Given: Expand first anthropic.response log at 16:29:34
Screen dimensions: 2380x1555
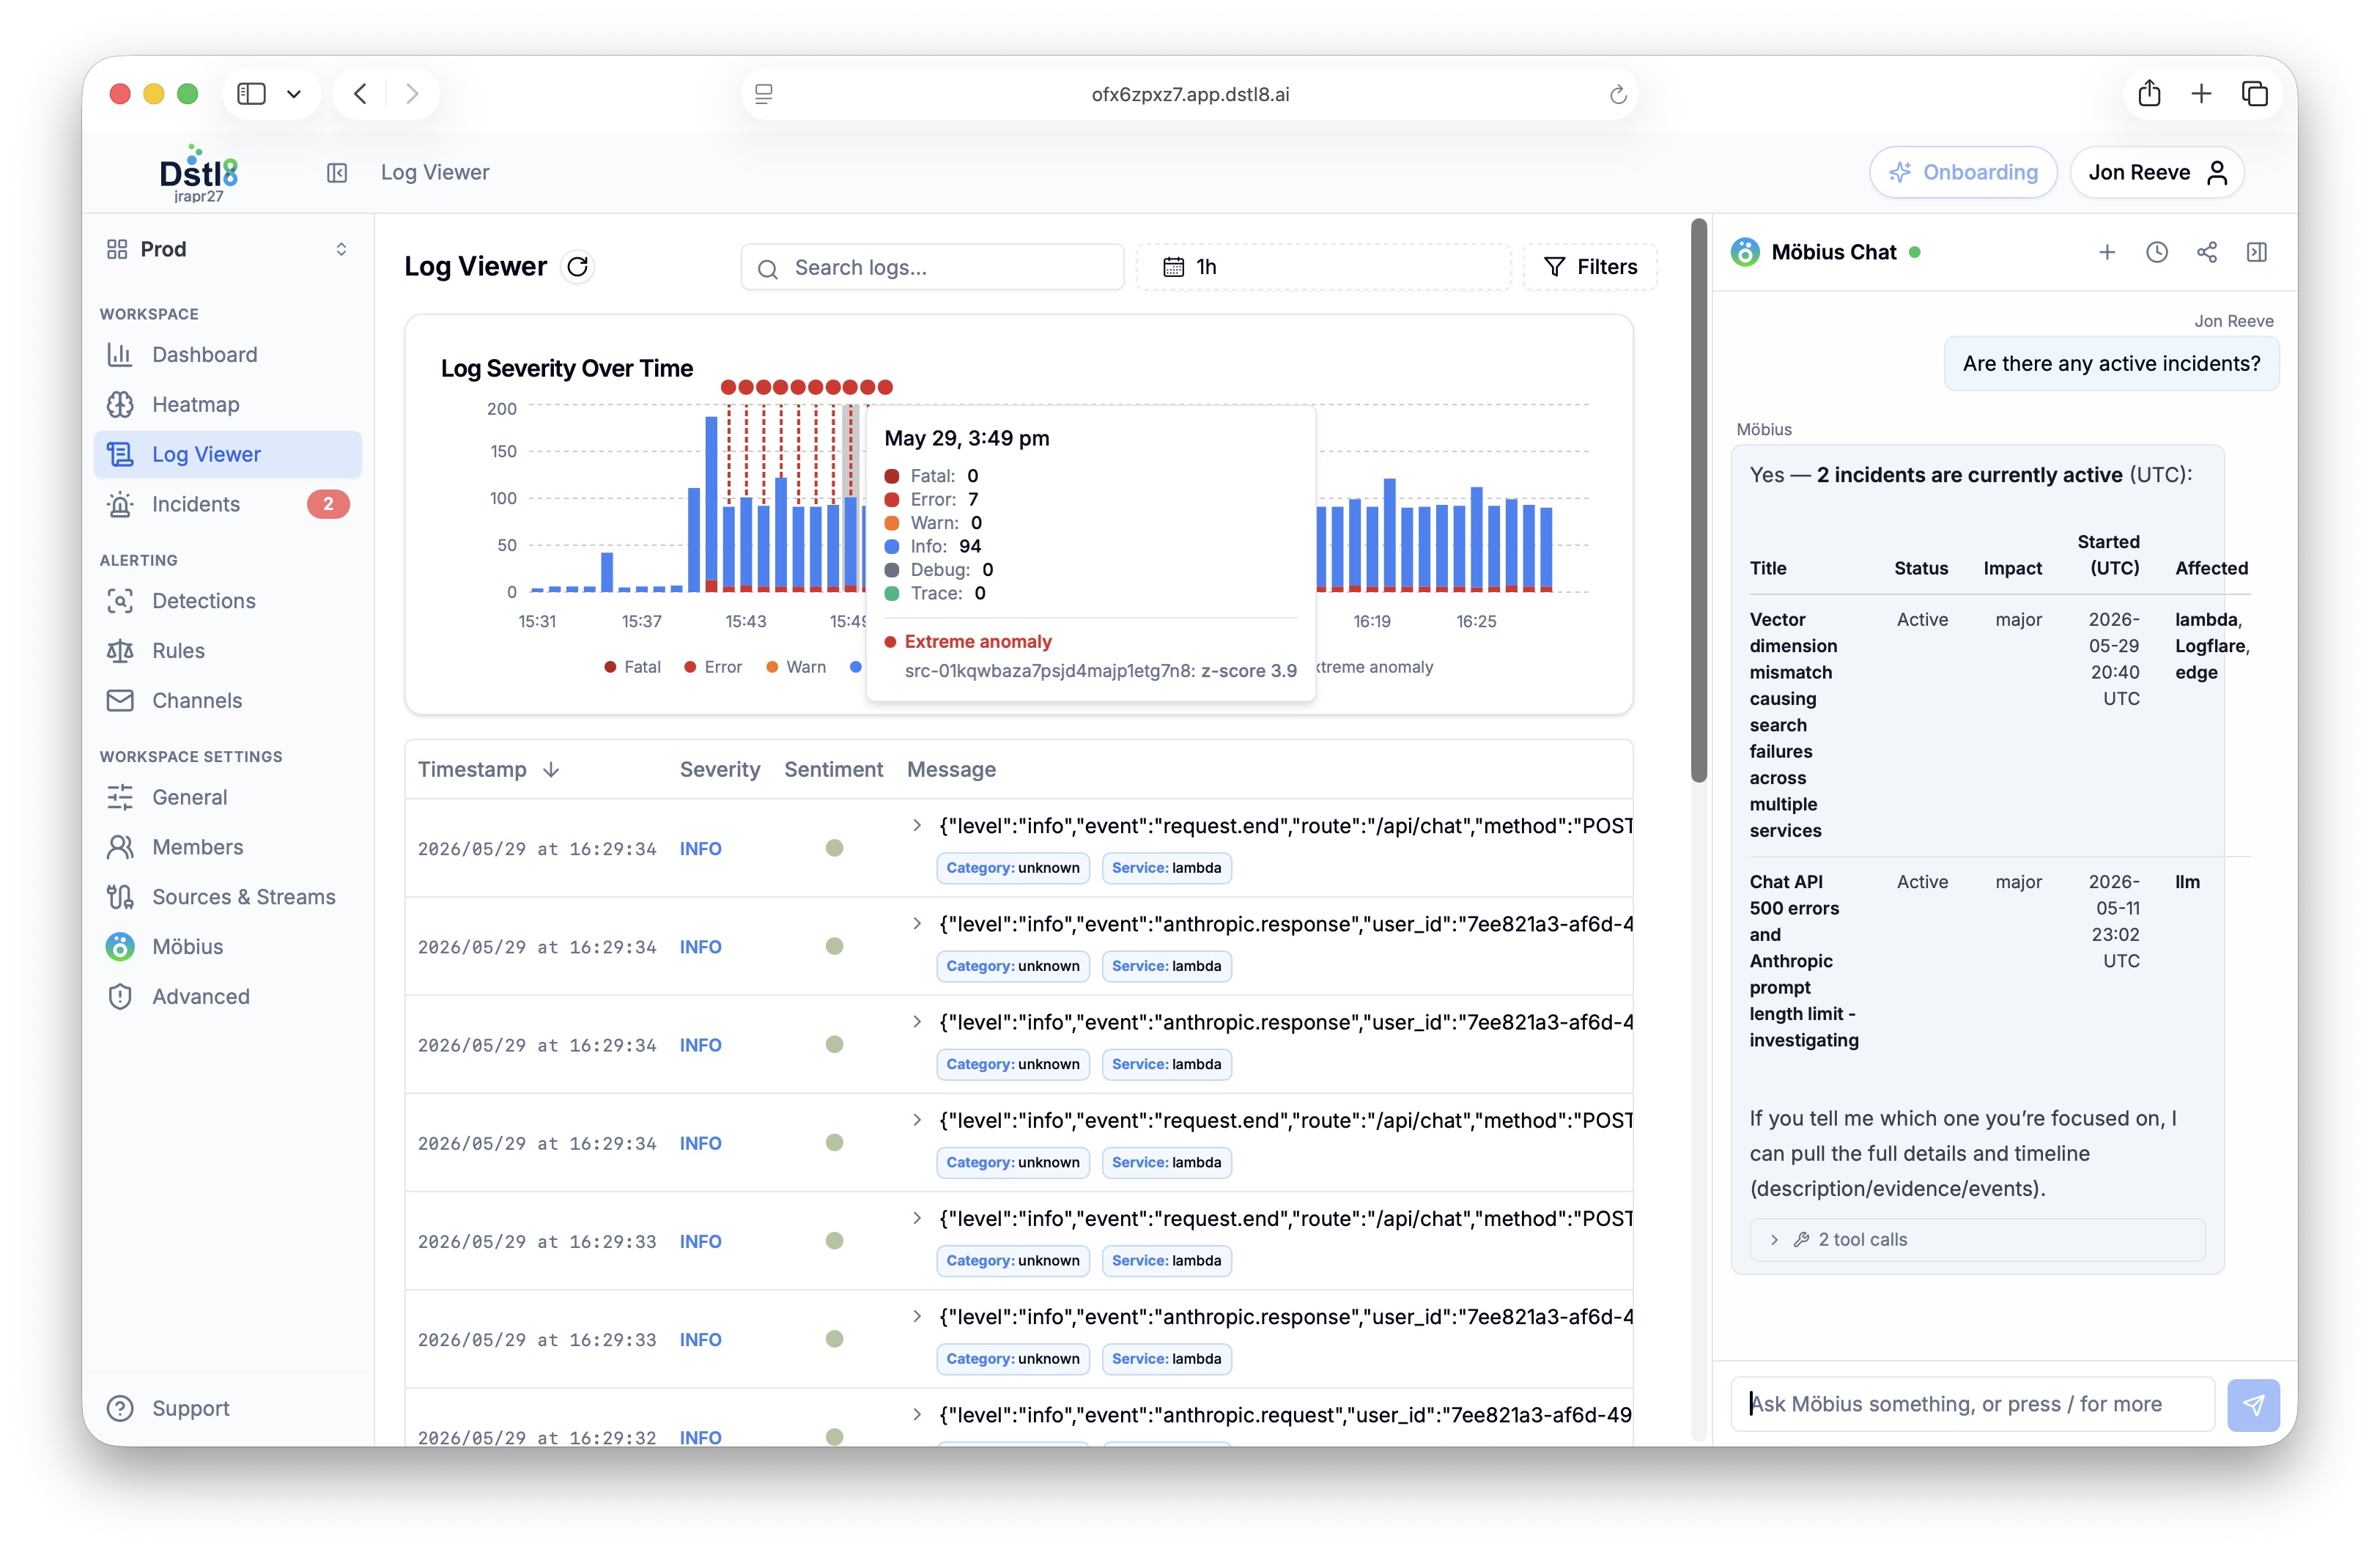Looking at the screenshot, I should [x=917, y=924].
